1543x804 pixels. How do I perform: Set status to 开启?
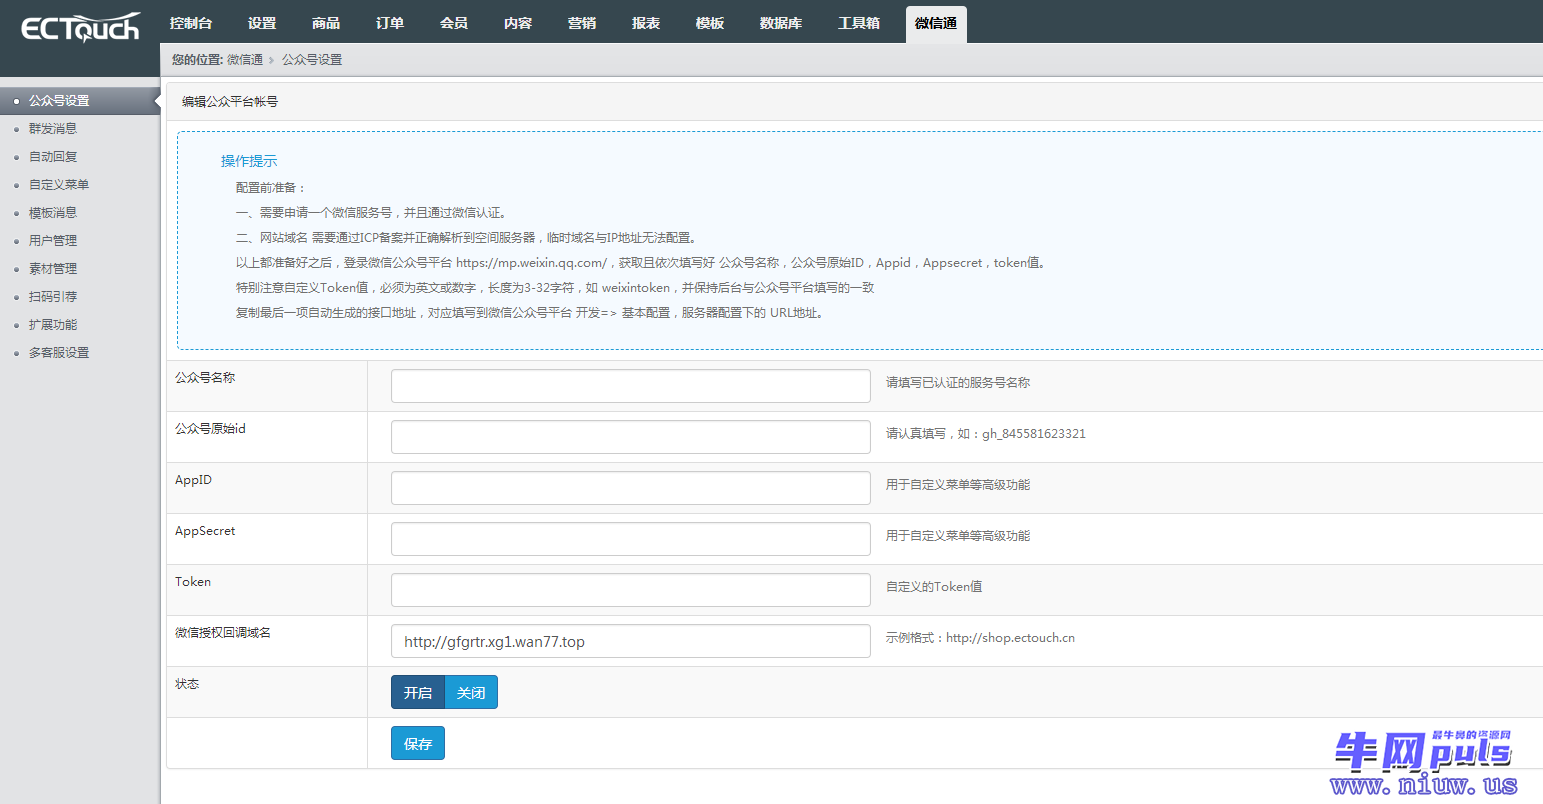tap(418, 692)
